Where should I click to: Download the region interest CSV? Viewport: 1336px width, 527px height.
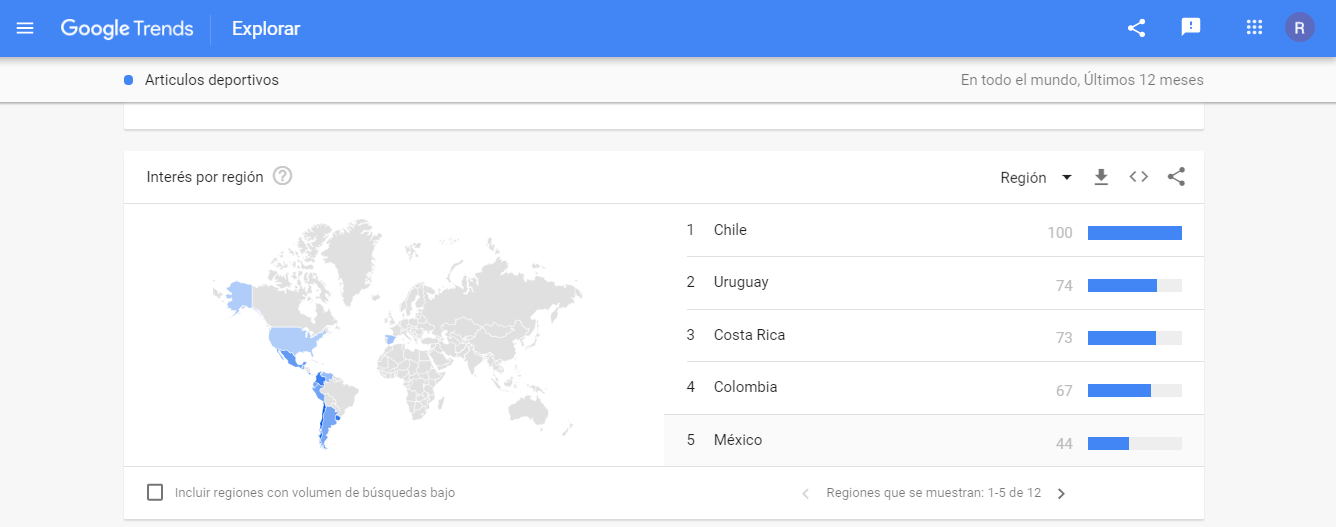(1101, 177)
